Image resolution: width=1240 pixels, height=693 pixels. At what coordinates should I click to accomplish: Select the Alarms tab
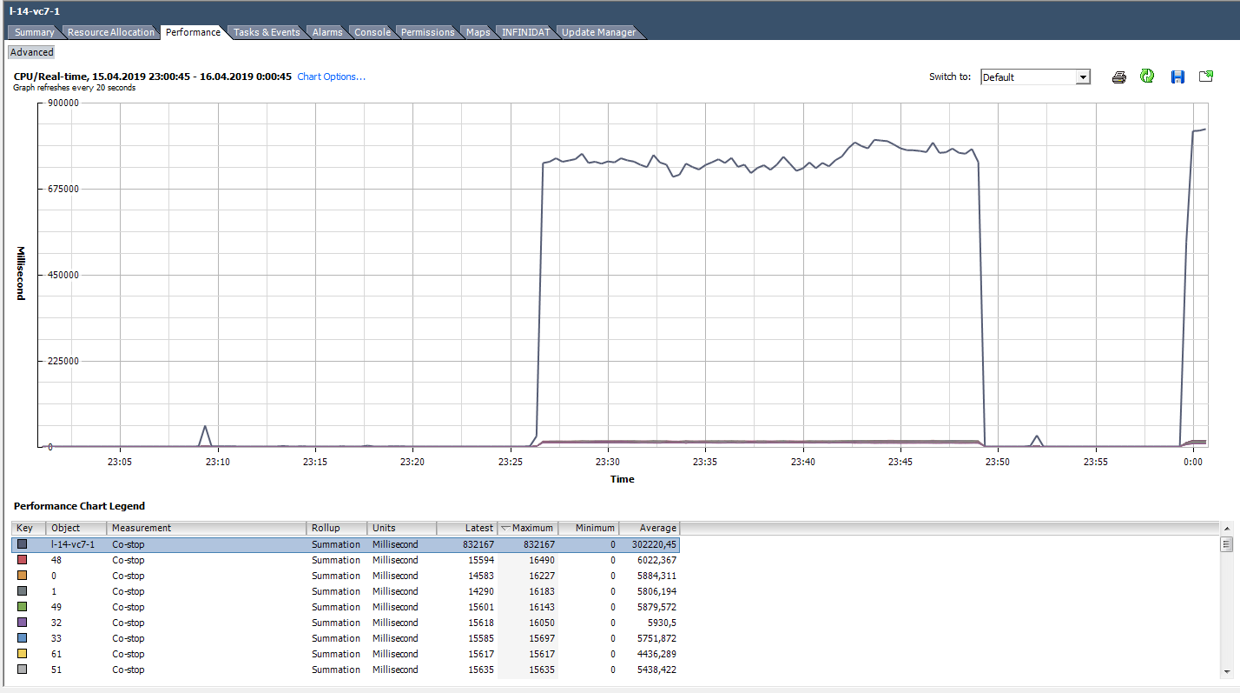click(x=327, y=31)
